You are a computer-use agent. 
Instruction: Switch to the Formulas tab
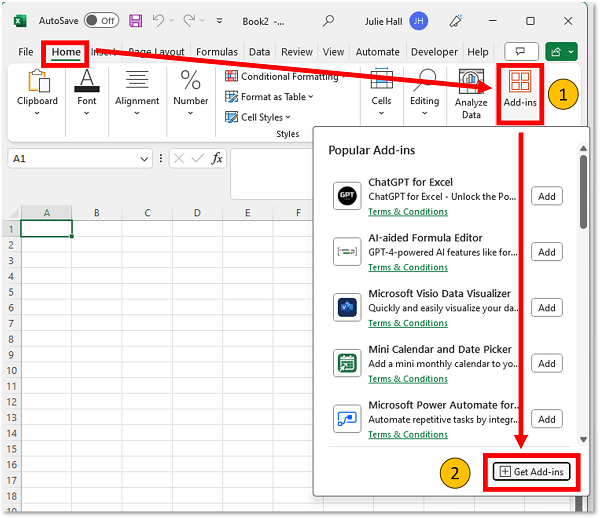click(217, 52)
